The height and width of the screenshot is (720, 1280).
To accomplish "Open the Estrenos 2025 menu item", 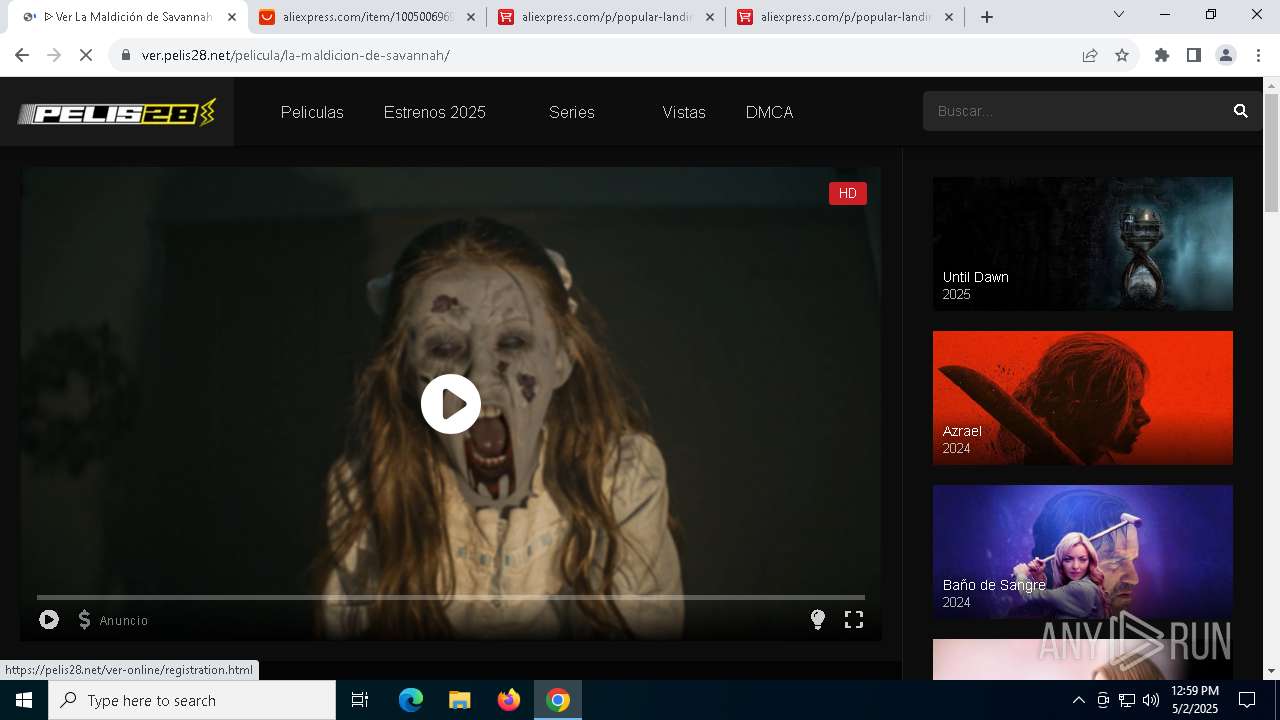I will 435,112.
